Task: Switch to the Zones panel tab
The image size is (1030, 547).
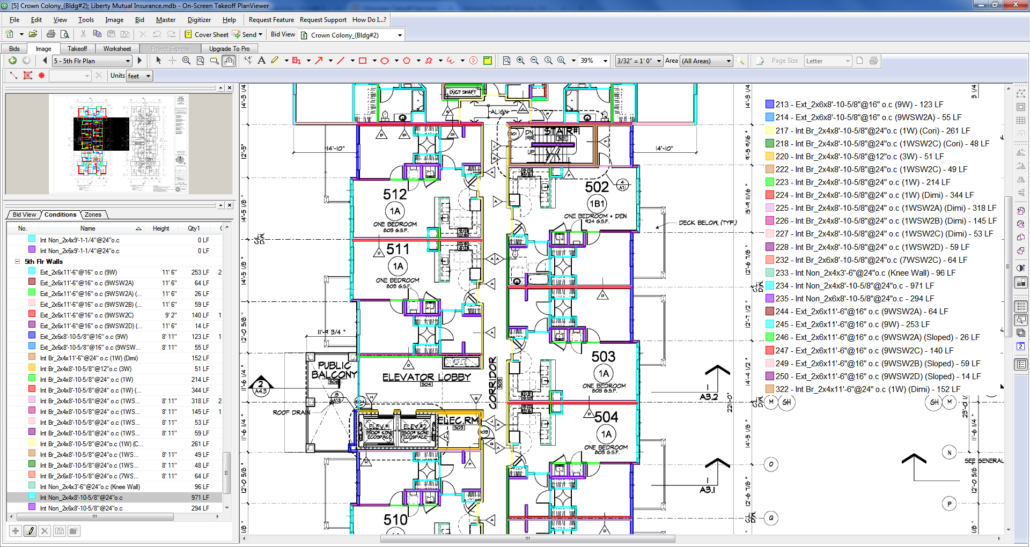Action: coord(92,215)
